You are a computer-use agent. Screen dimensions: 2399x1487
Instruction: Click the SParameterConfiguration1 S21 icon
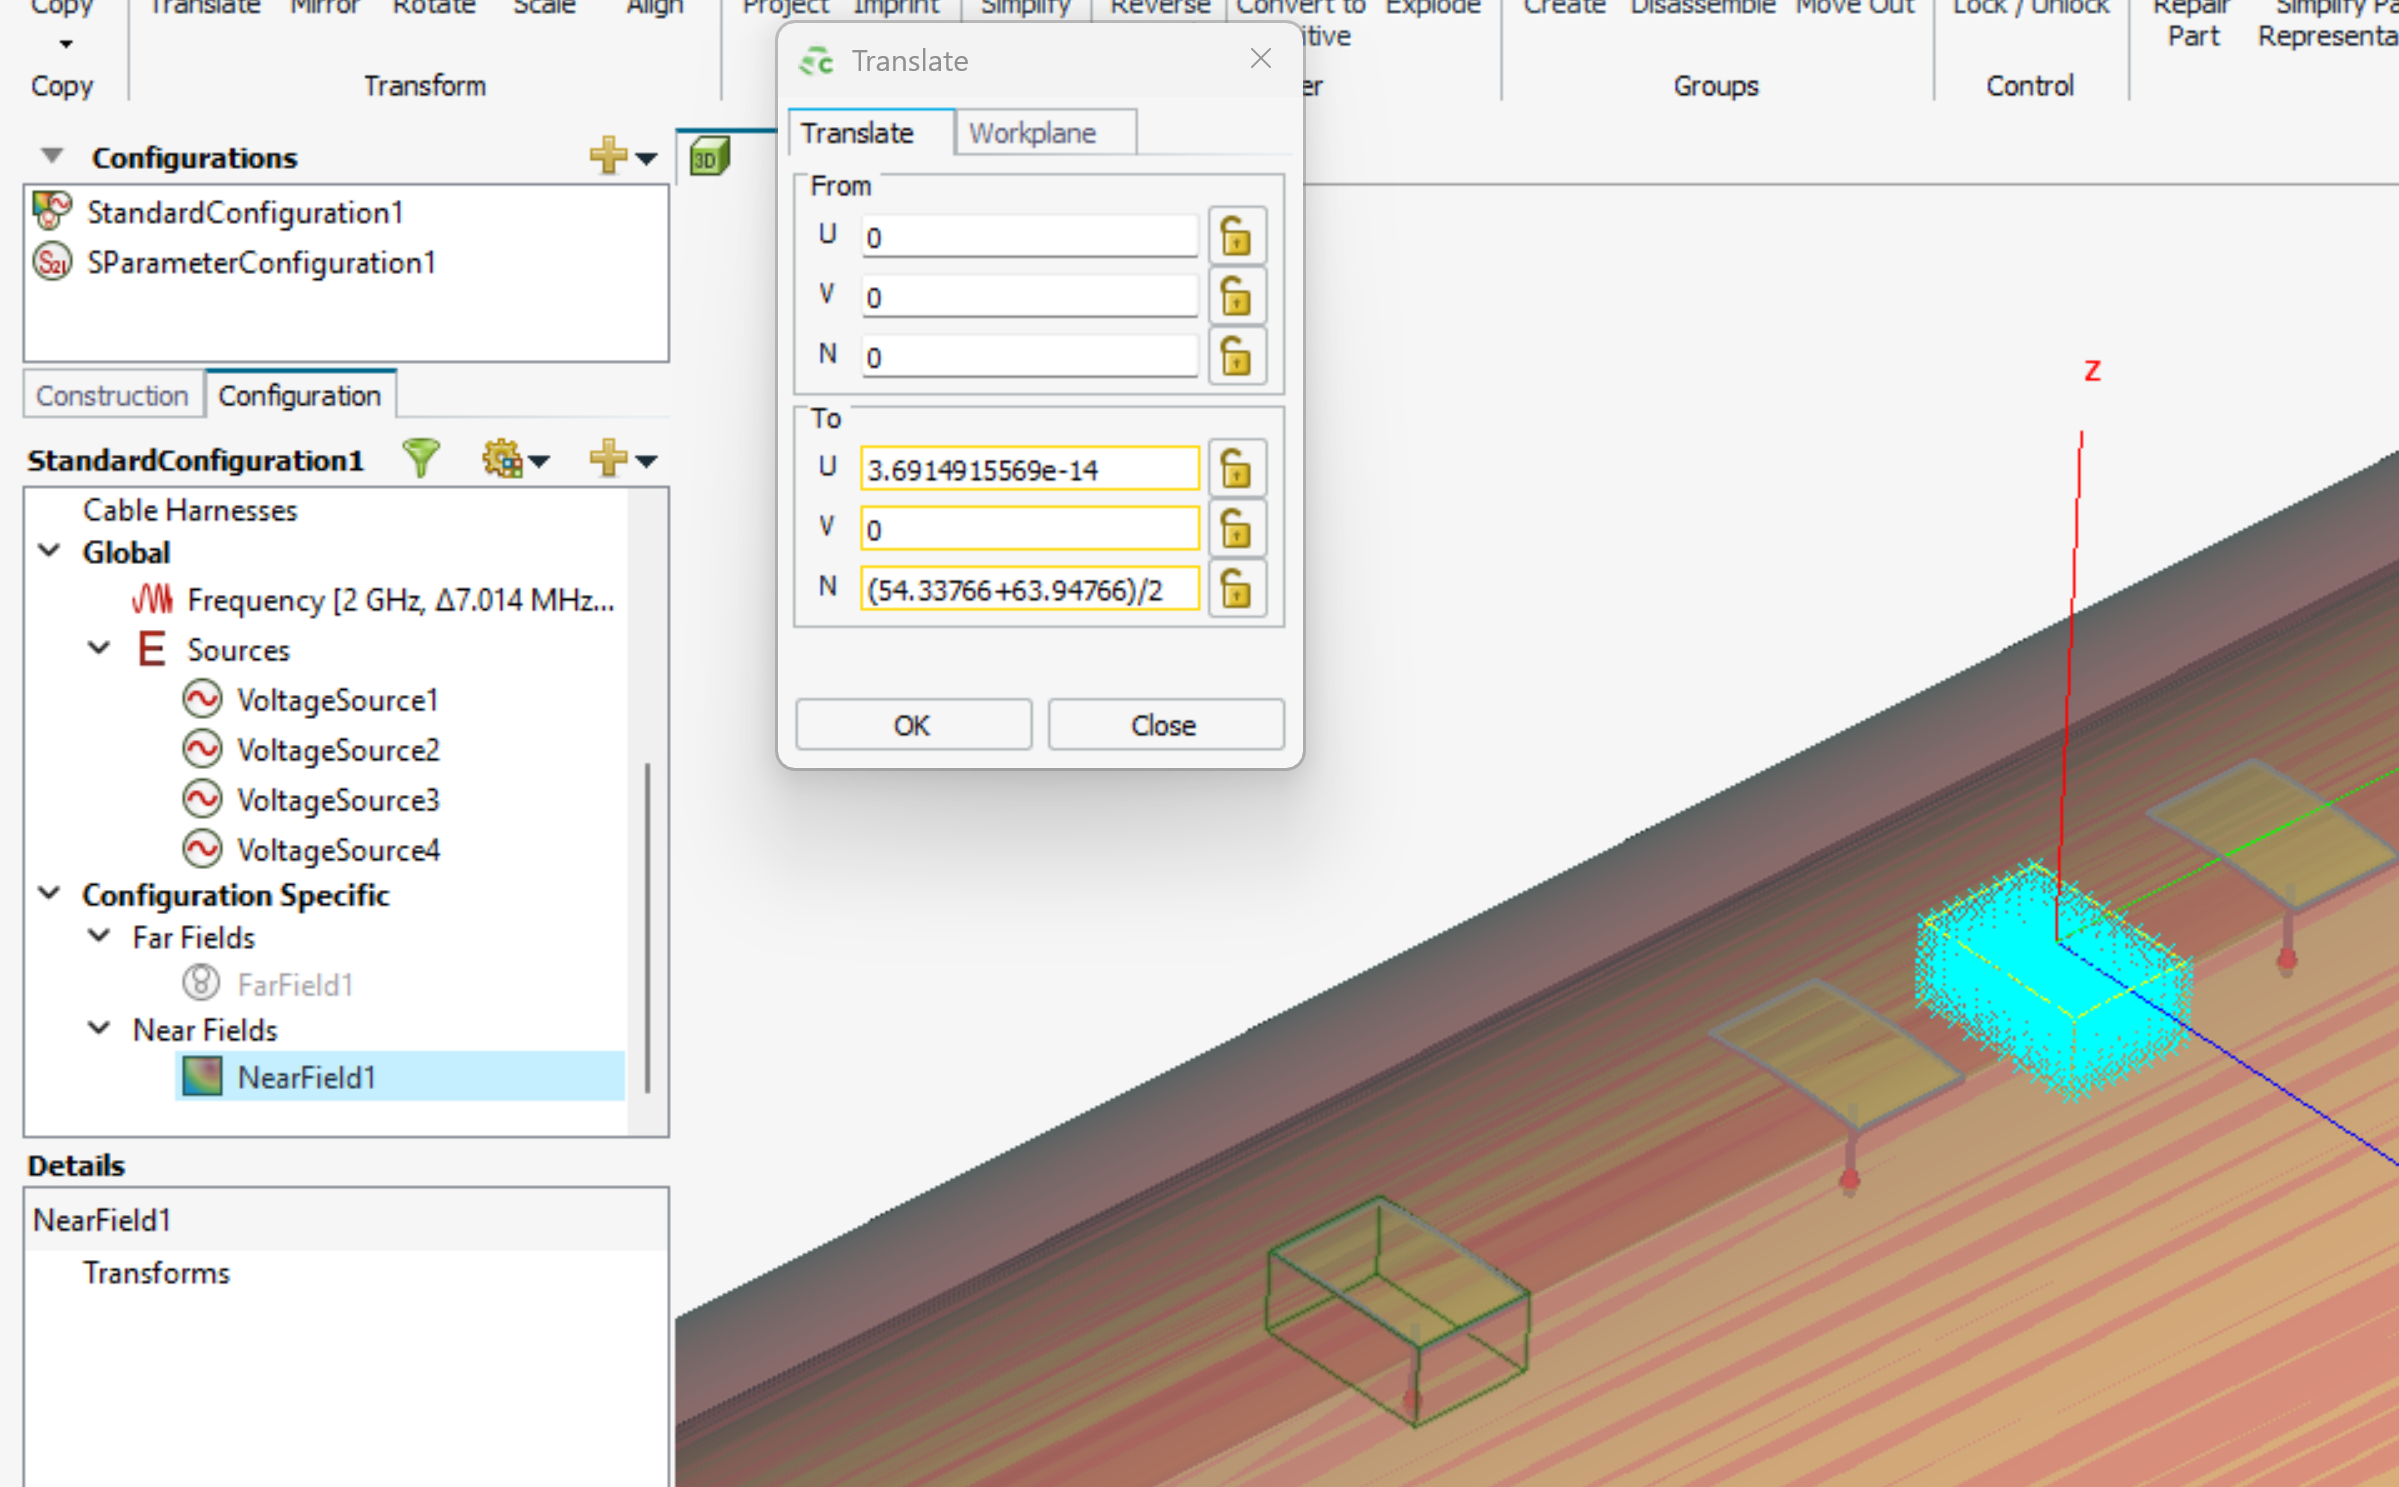point(52,263)
